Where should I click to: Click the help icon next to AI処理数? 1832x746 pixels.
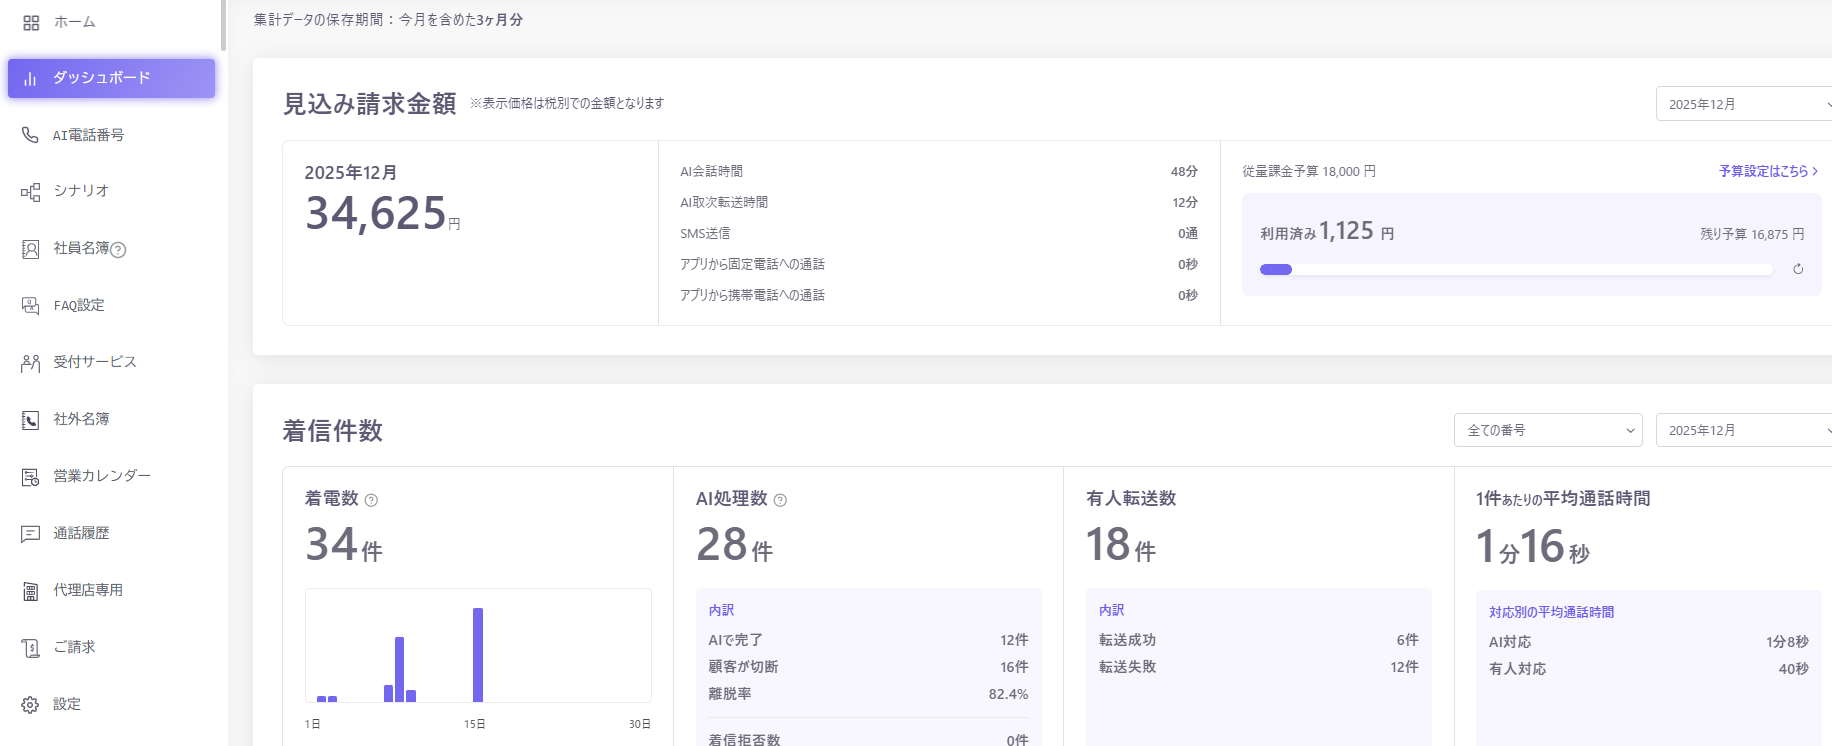click(x=780, y=500)
